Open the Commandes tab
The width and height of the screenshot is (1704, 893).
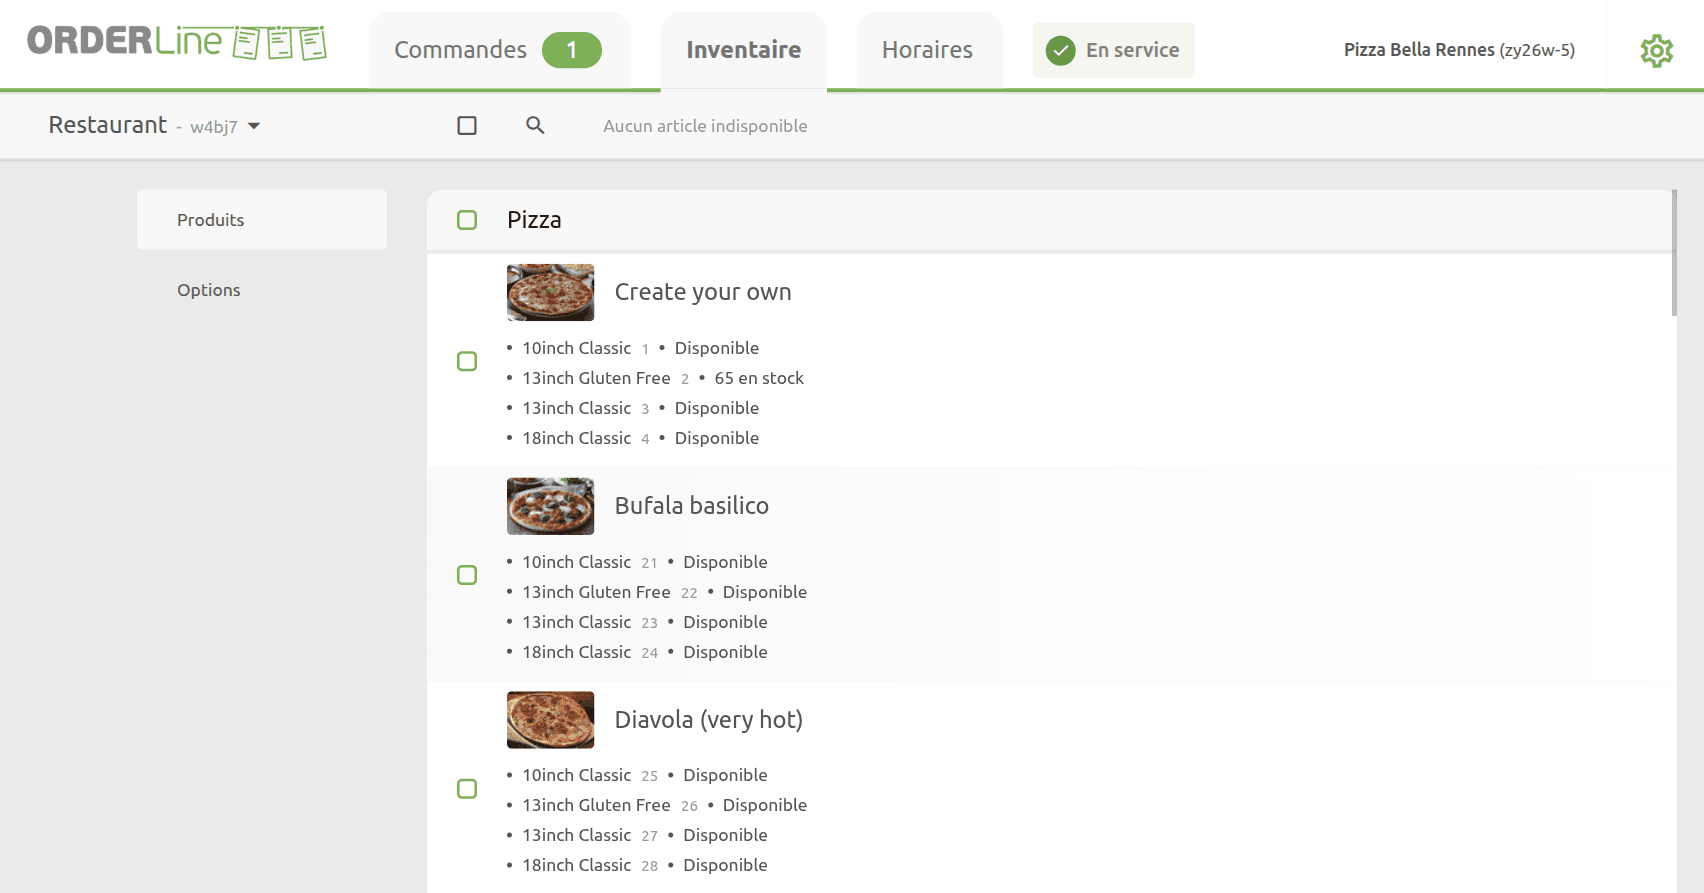461,50
